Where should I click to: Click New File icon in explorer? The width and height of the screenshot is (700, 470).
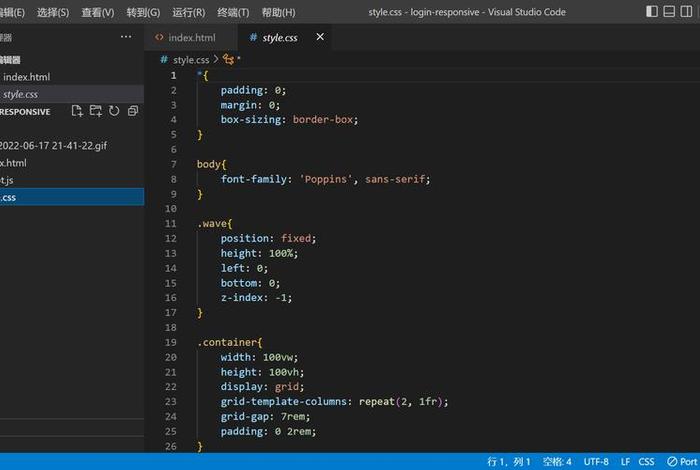[x=77, y=111]
